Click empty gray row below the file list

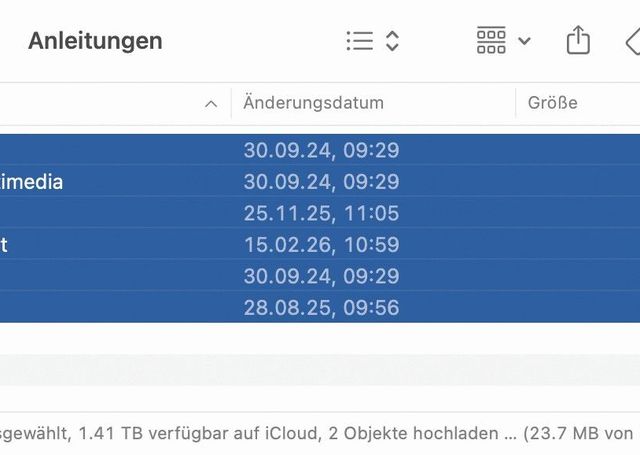320,369
